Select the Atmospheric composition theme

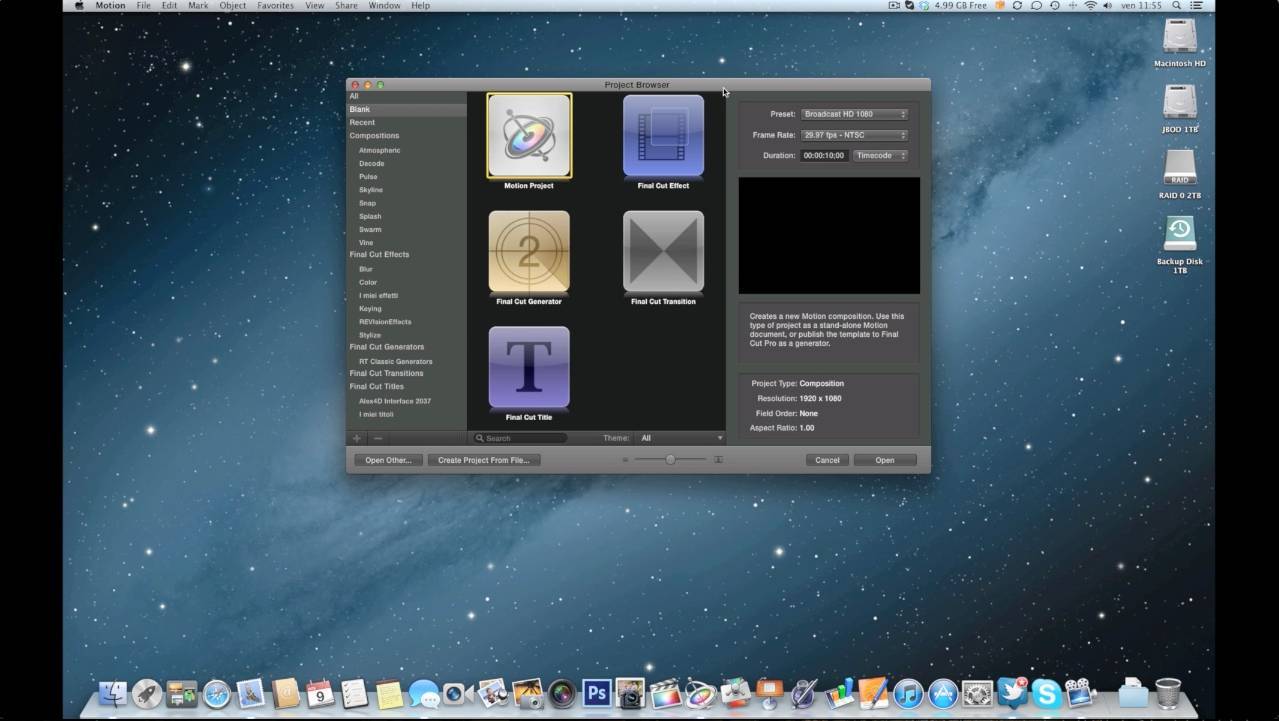tap(379, 150)
